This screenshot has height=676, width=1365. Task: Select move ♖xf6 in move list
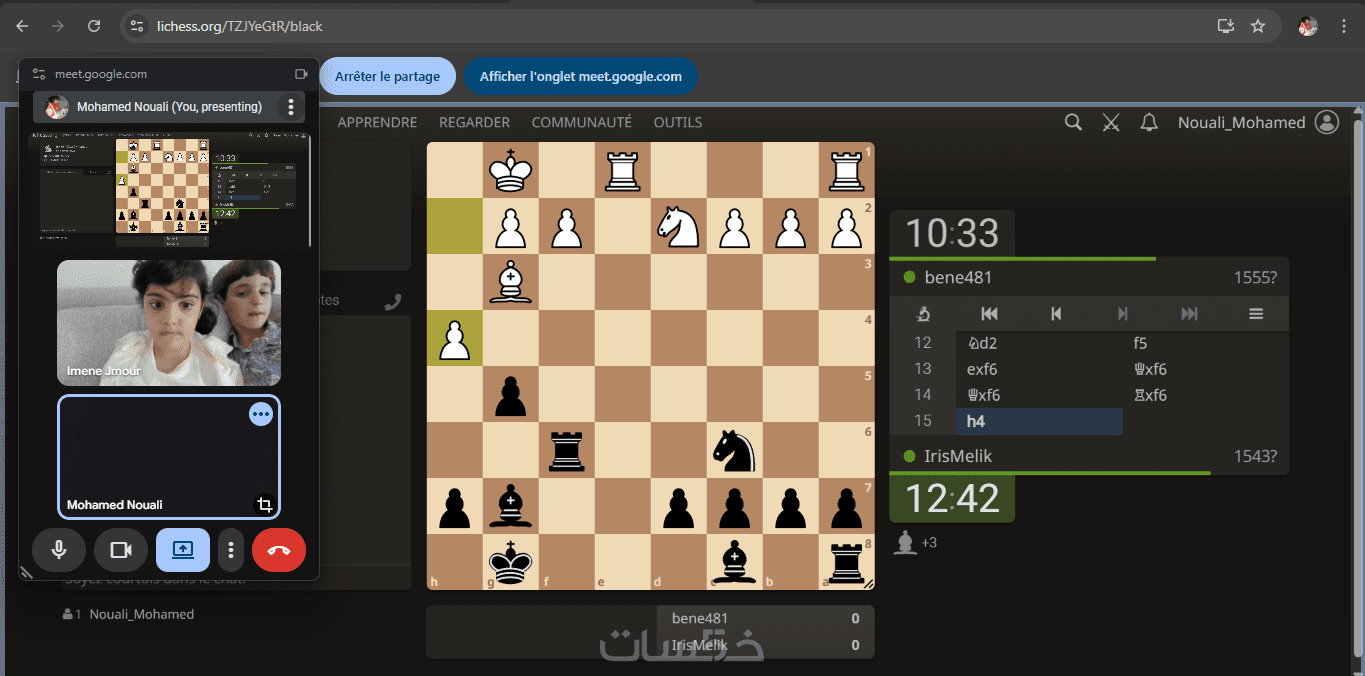pyautogui.click(x=1205, y=395)
